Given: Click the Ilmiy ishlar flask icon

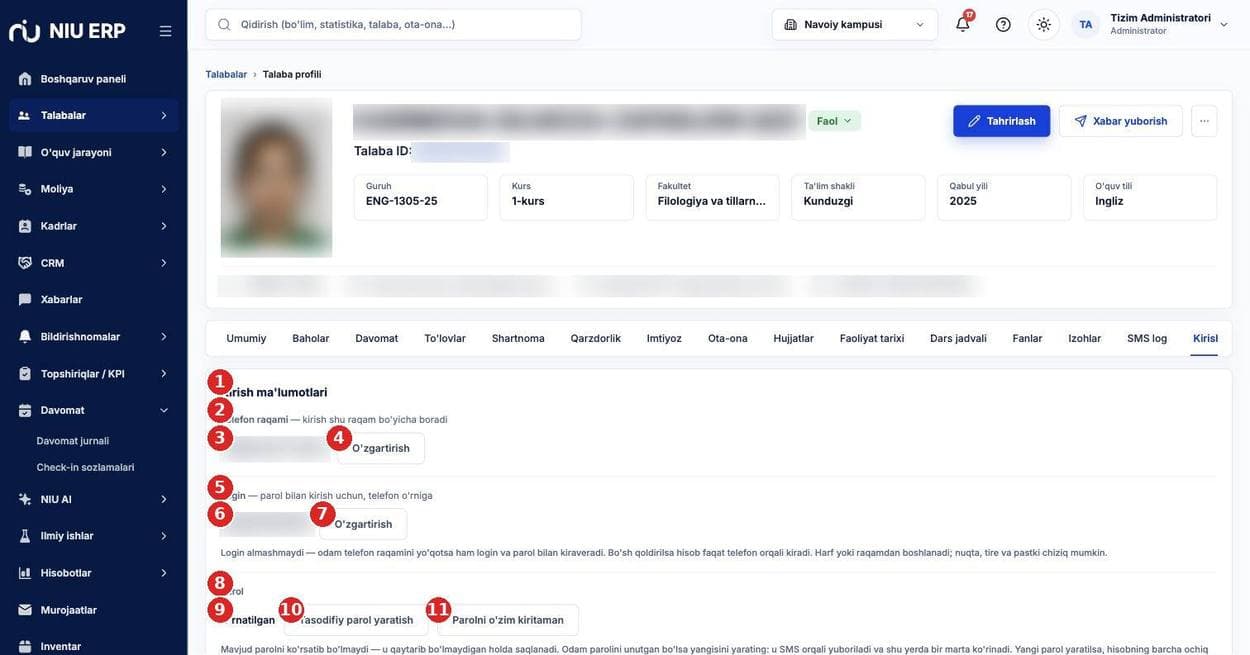Looking at the screenshot, I should pyautogui.click(x=25, y=536).
